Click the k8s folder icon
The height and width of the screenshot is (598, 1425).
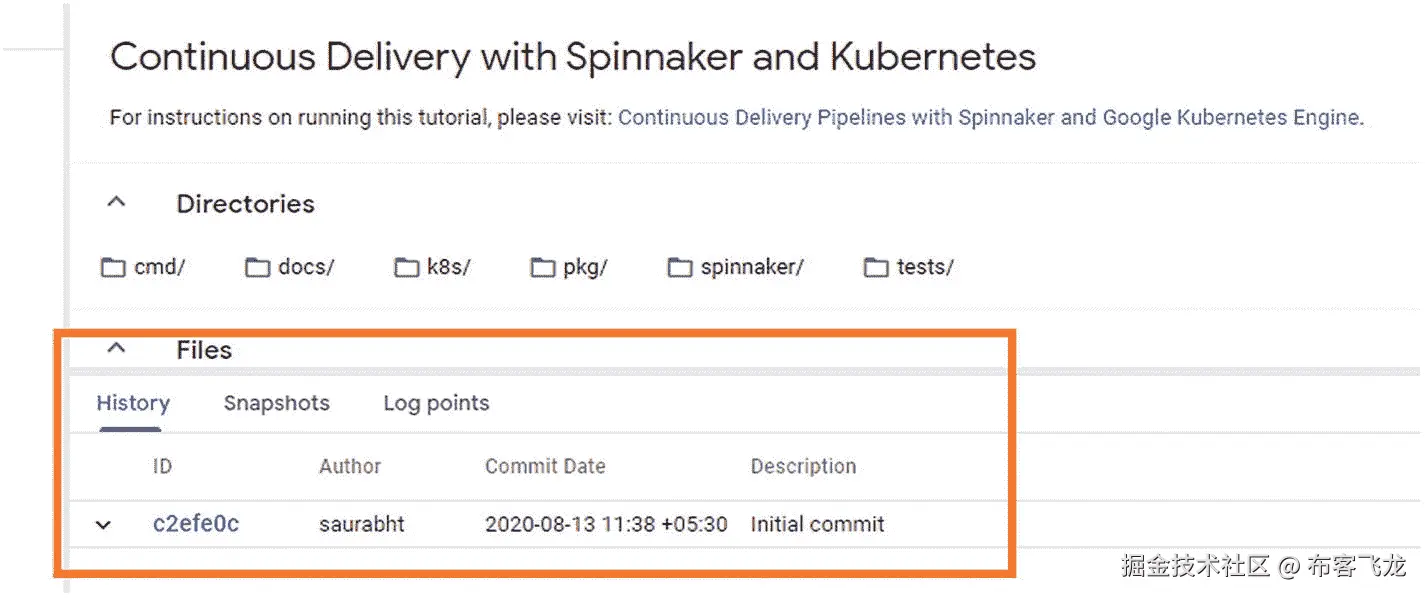pyautogui.click(x=406, y=268)
